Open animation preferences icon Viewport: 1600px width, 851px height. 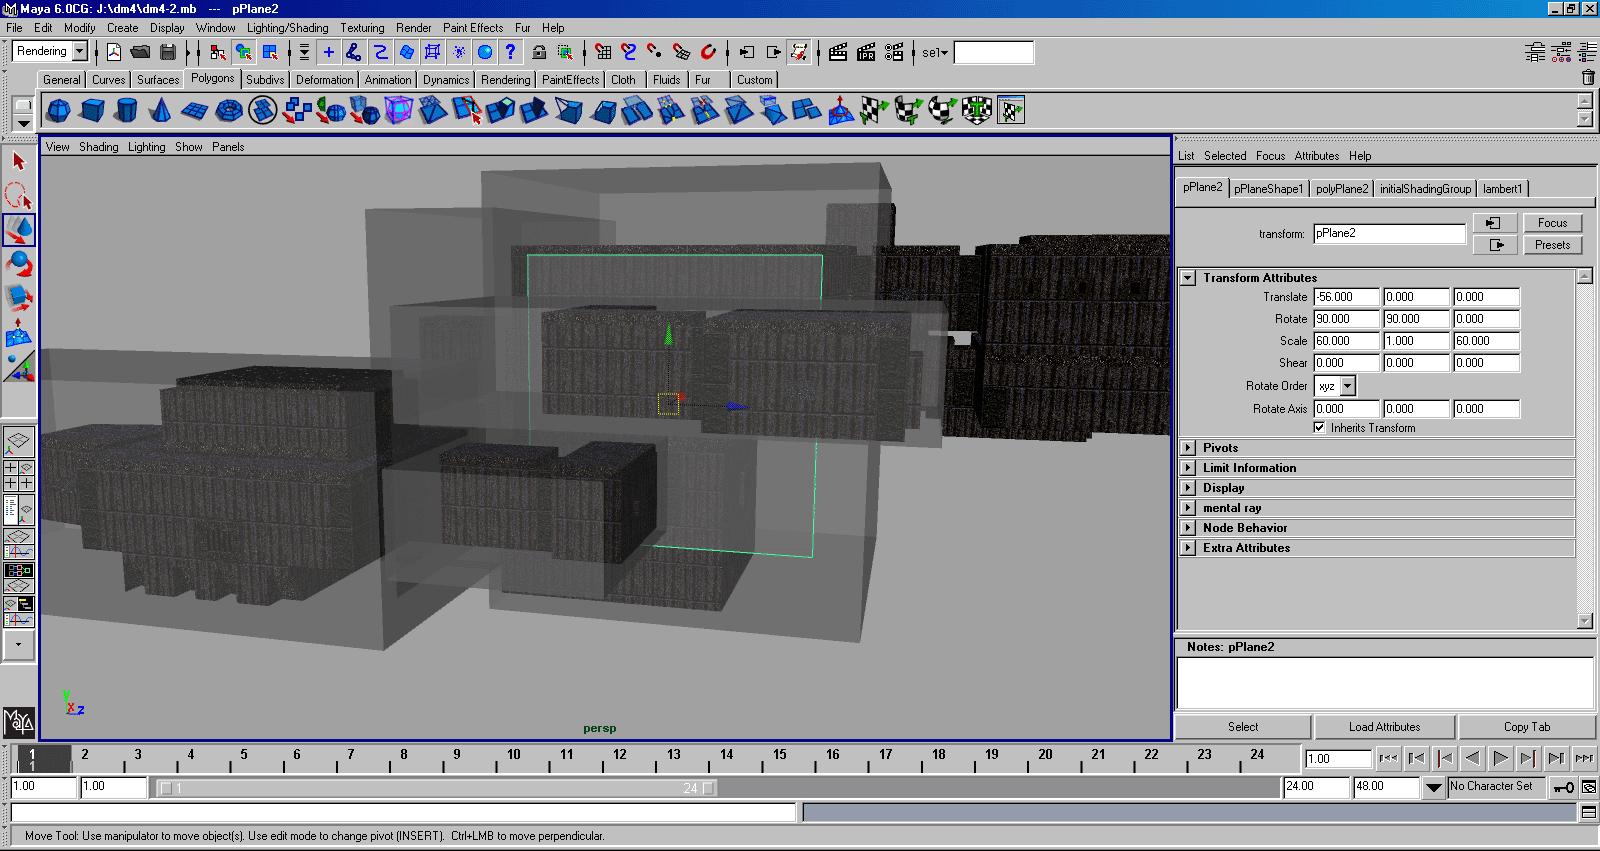pos(1589,787)
